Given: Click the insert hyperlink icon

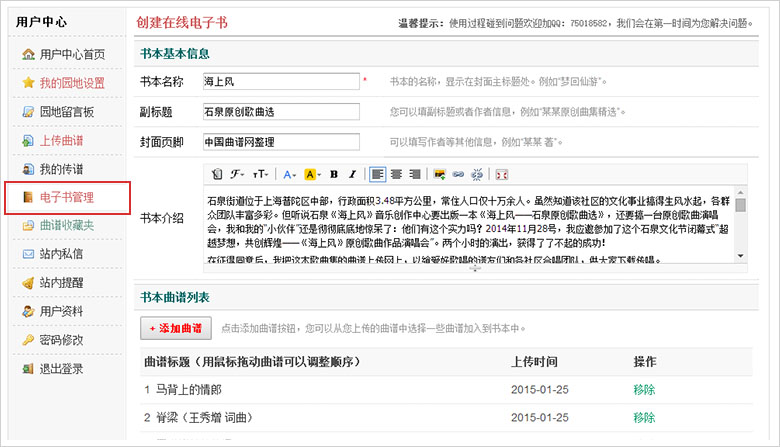Looking at the screenshot, I should 458,174.
